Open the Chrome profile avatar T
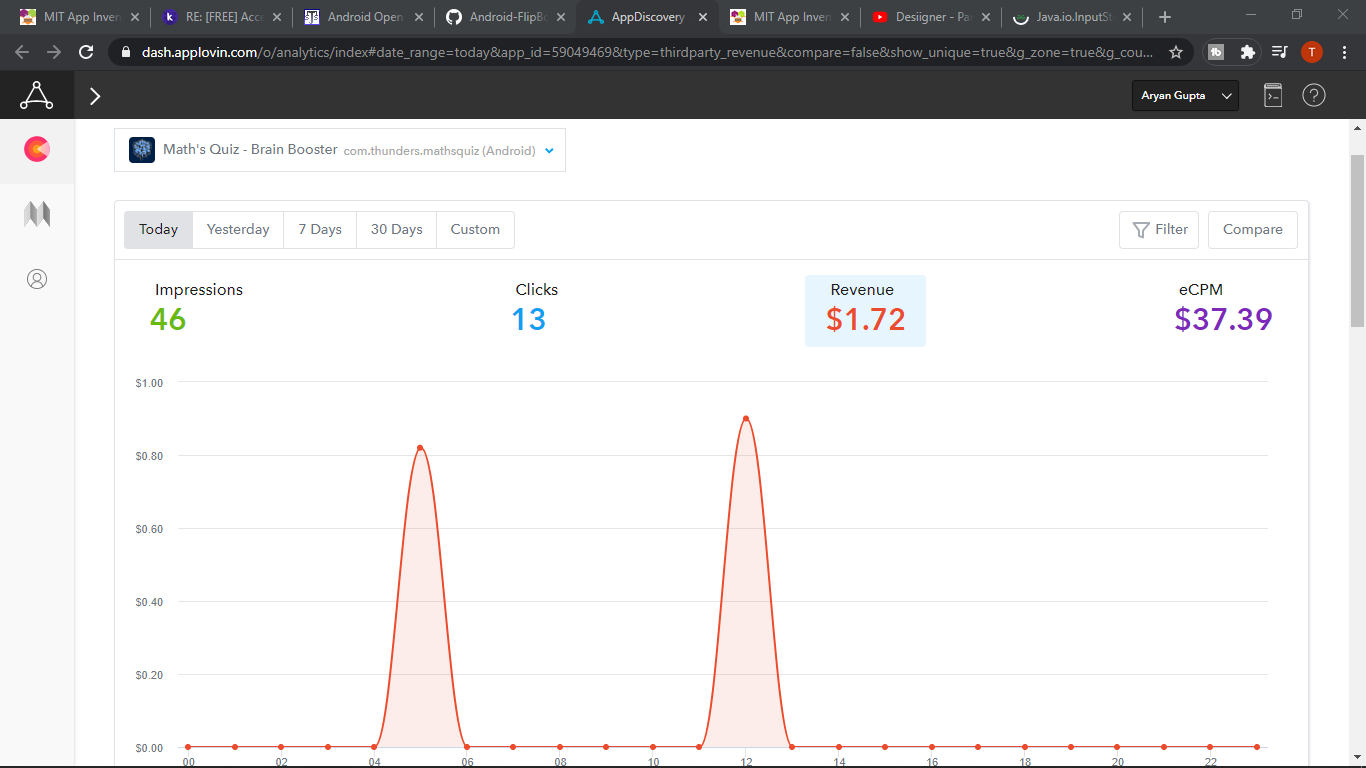This screenshot has width=1366, height=768. coord(1312,52)
